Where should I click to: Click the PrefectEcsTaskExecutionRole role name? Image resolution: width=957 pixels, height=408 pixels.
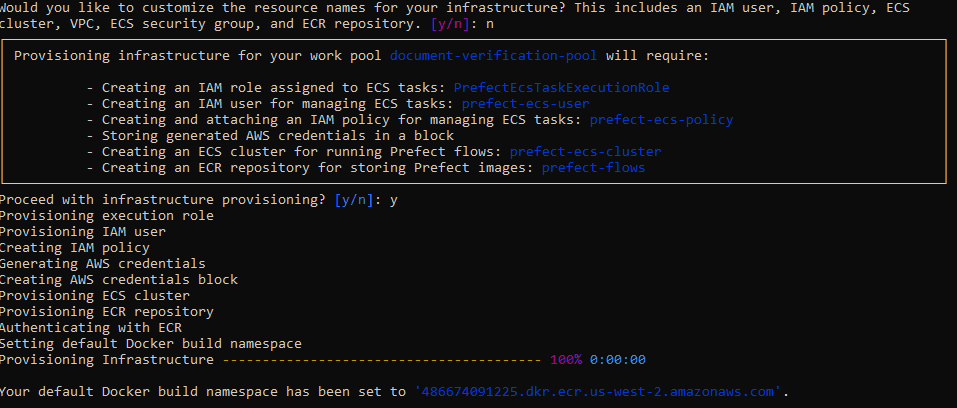pos(561,88)
